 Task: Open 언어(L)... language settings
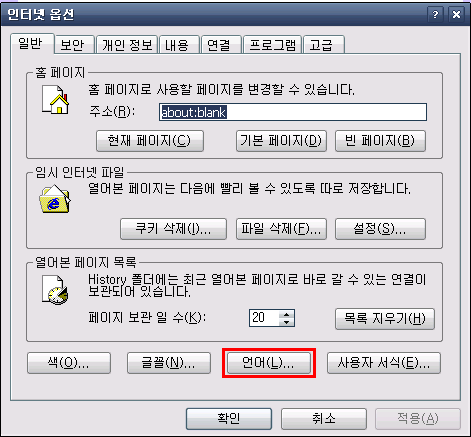269,363
